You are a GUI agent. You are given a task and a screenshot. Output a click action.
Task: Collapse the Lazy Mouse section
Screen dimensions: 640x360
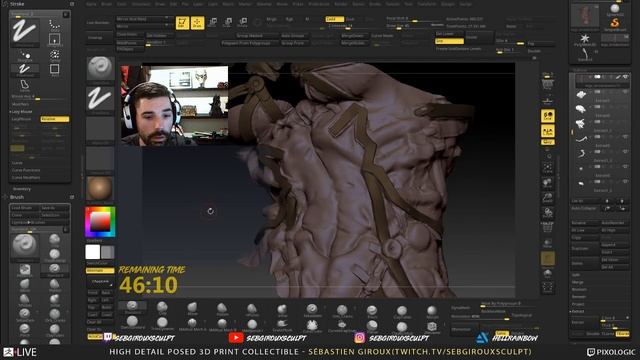click(22, 111)
